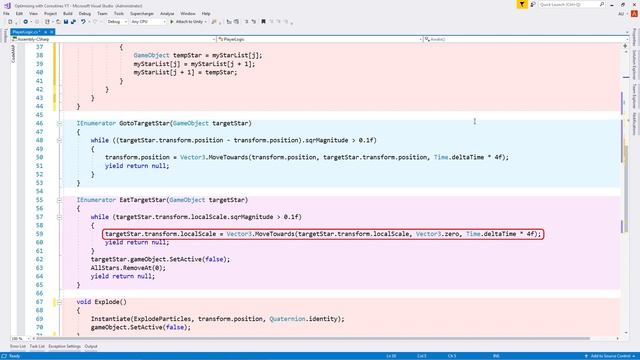Open the Any CPU platform dropdown
Screen dimensions: 640x360
[148, 22]
